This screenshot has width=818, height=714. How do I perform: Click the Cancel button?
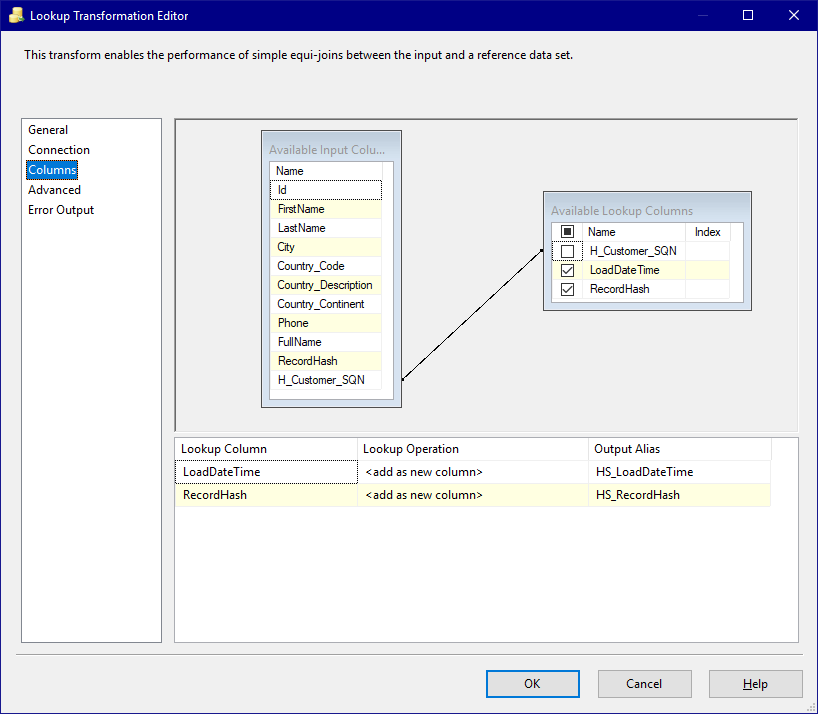[x=644, y=684]
